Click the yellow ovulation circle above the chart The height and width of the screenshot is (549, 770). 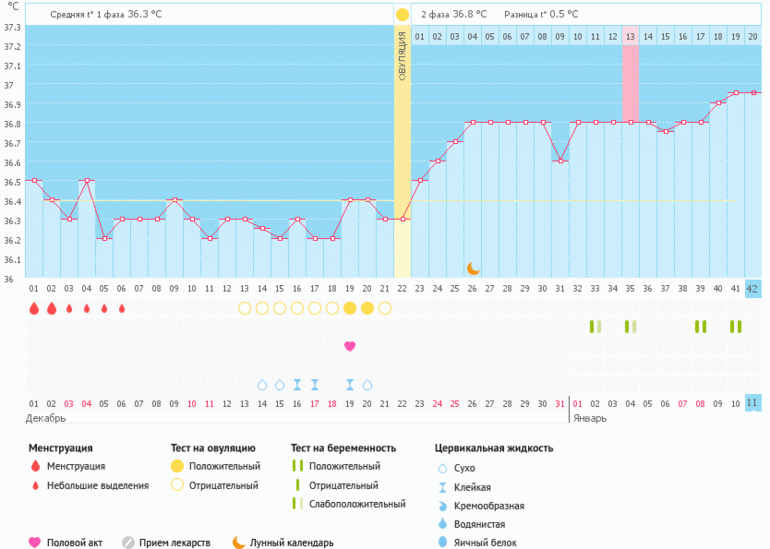402,15
